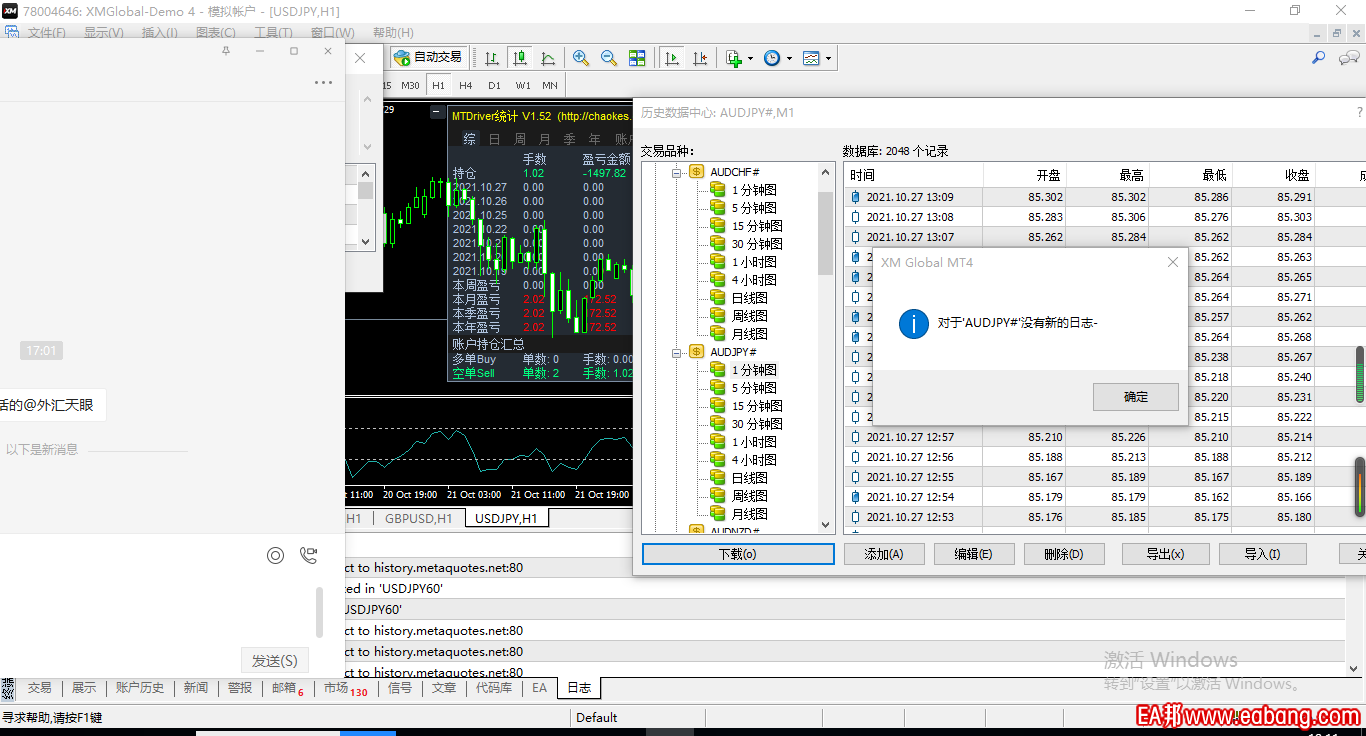Collapse the AUDCHF# tree node

[677, 172]
